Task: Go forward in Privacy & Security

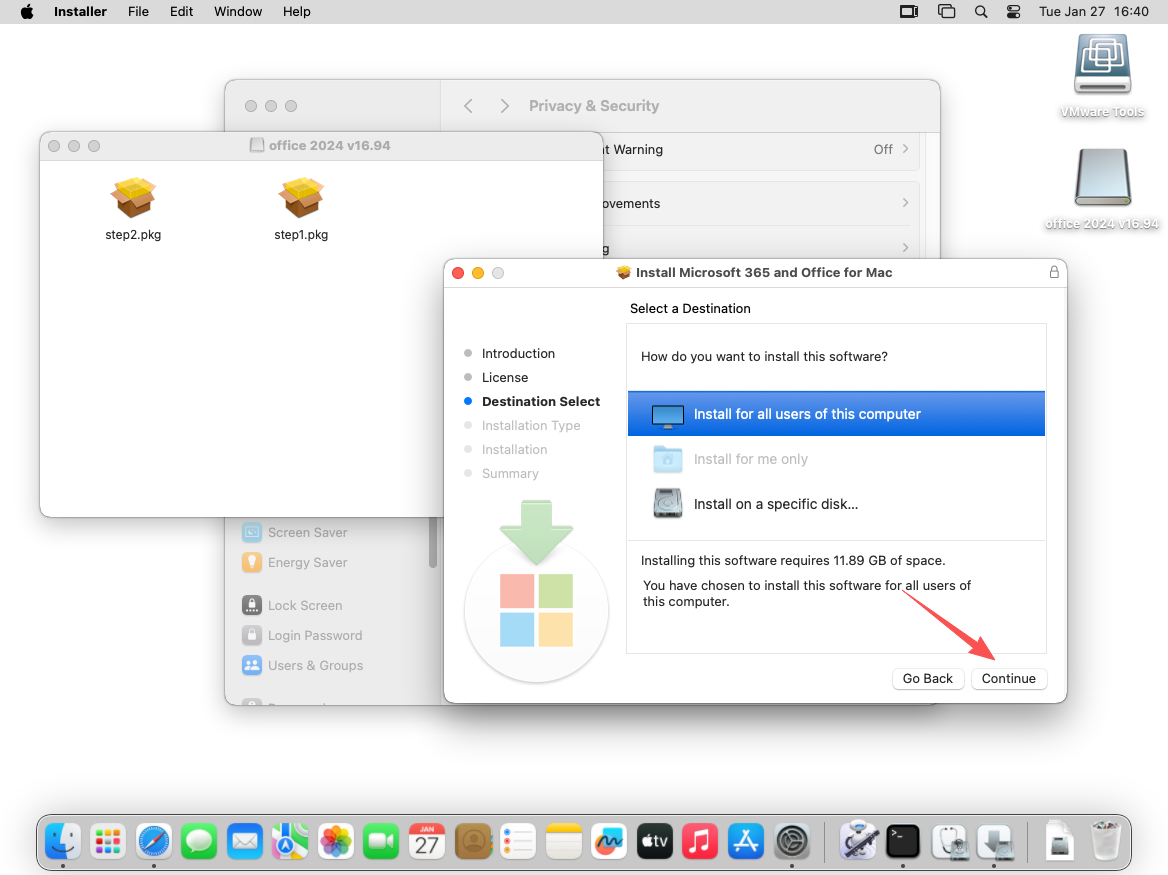Action: [x=505, y=106]
